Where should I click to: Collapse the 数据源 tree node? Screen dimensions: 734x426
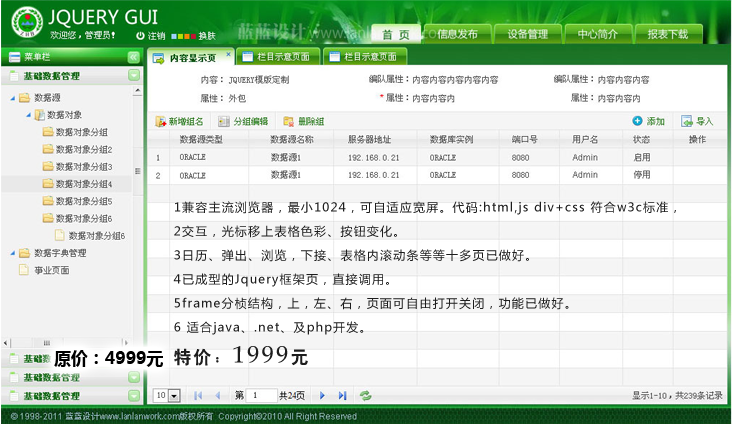pyautogui.click(x=13, y=98)
